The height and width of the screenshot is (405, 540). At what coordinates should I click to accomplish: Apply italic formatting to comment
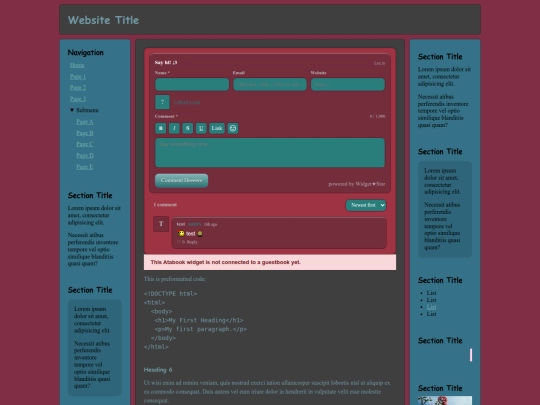pyautogui.click(x=174, y=128)
